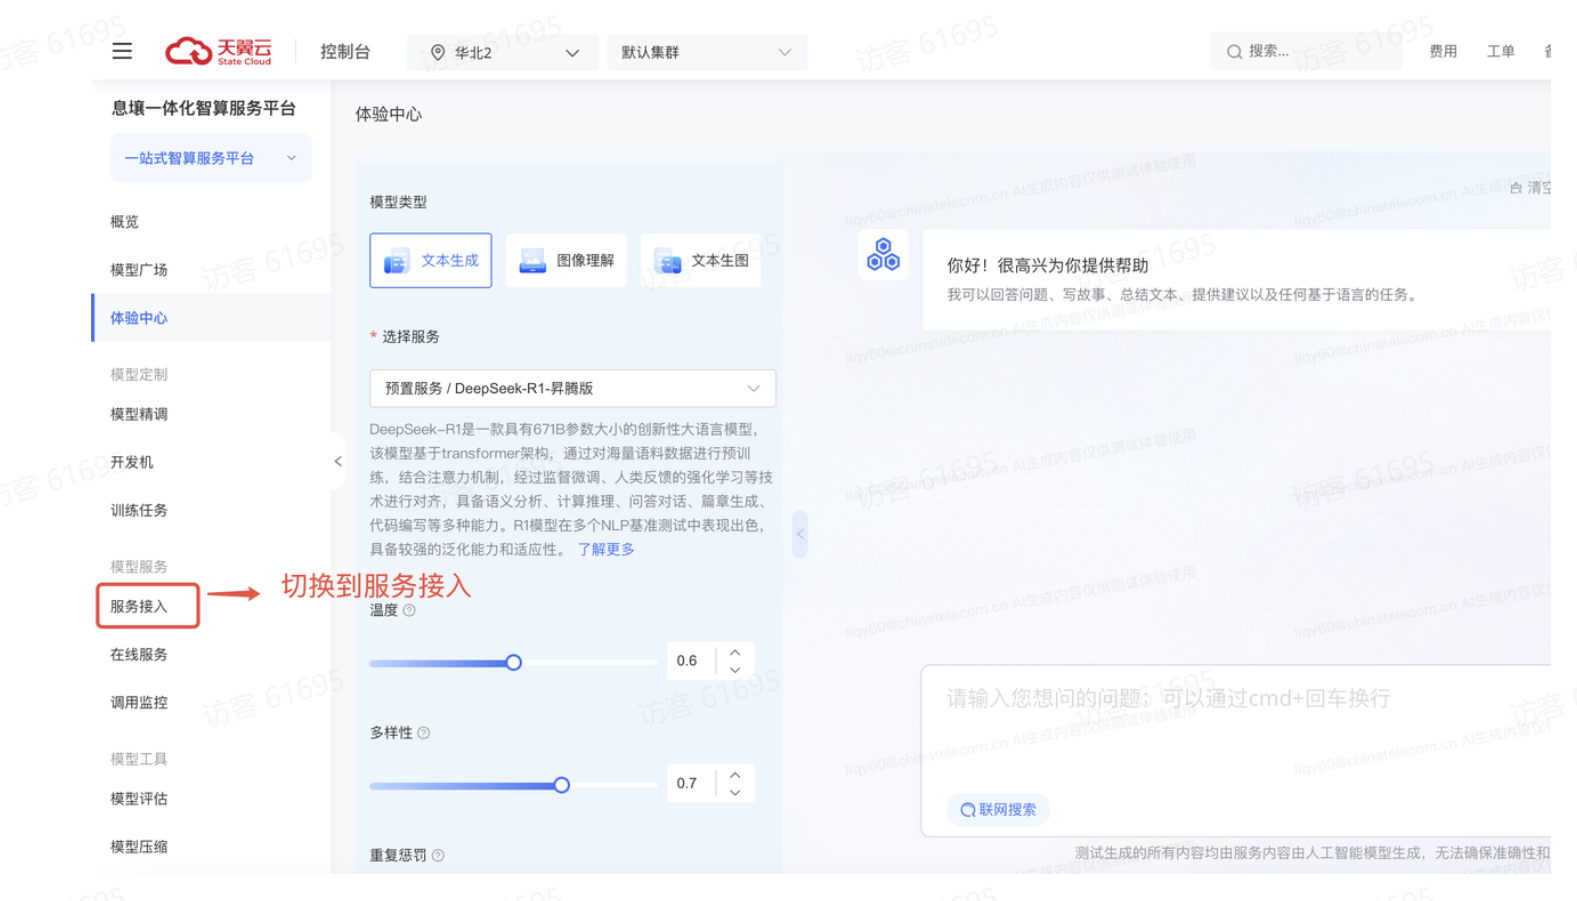Open 控制台 in the top bar

pyautogui.click(x=345, y=52)
